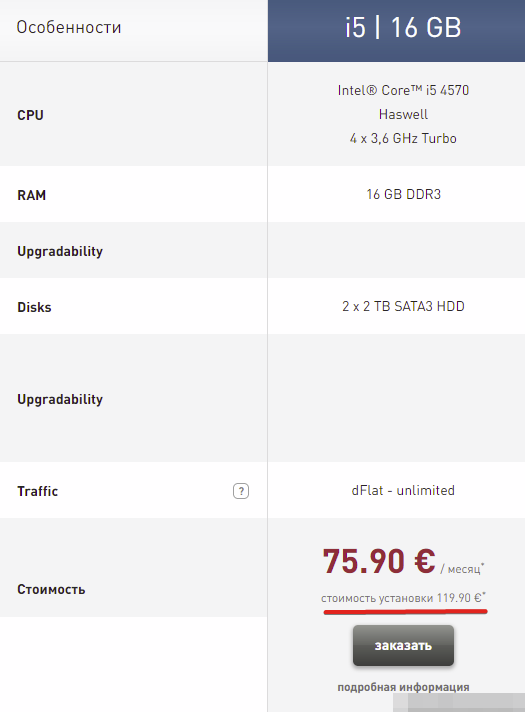The height and width of the screenshot is (712, 525).
Task: Click the 16 GB DDR3 value
Action: point(404,194)
